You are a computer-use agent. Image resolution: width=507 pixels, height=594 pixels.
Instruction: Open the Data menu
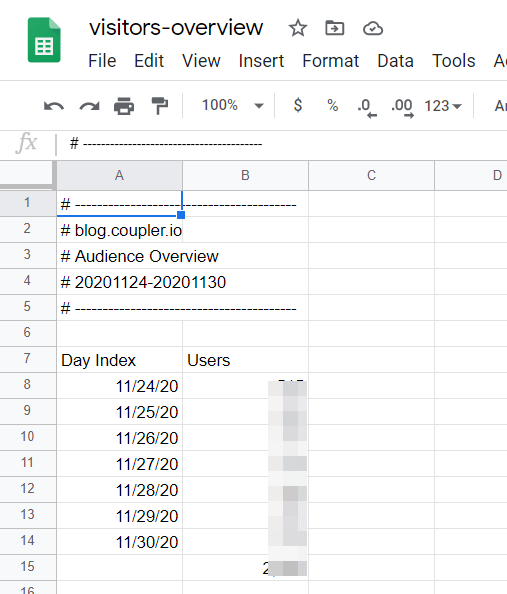click(395, 61)
